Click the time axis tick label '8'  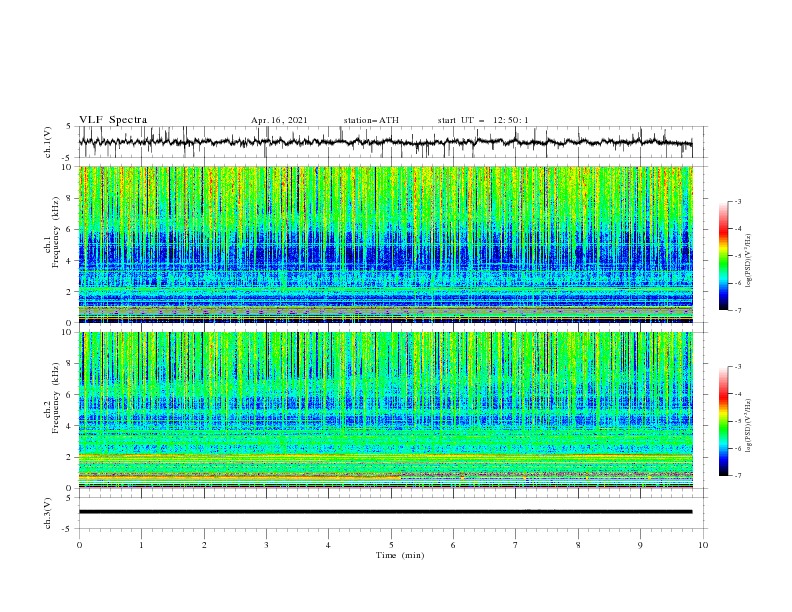(578, 545)
